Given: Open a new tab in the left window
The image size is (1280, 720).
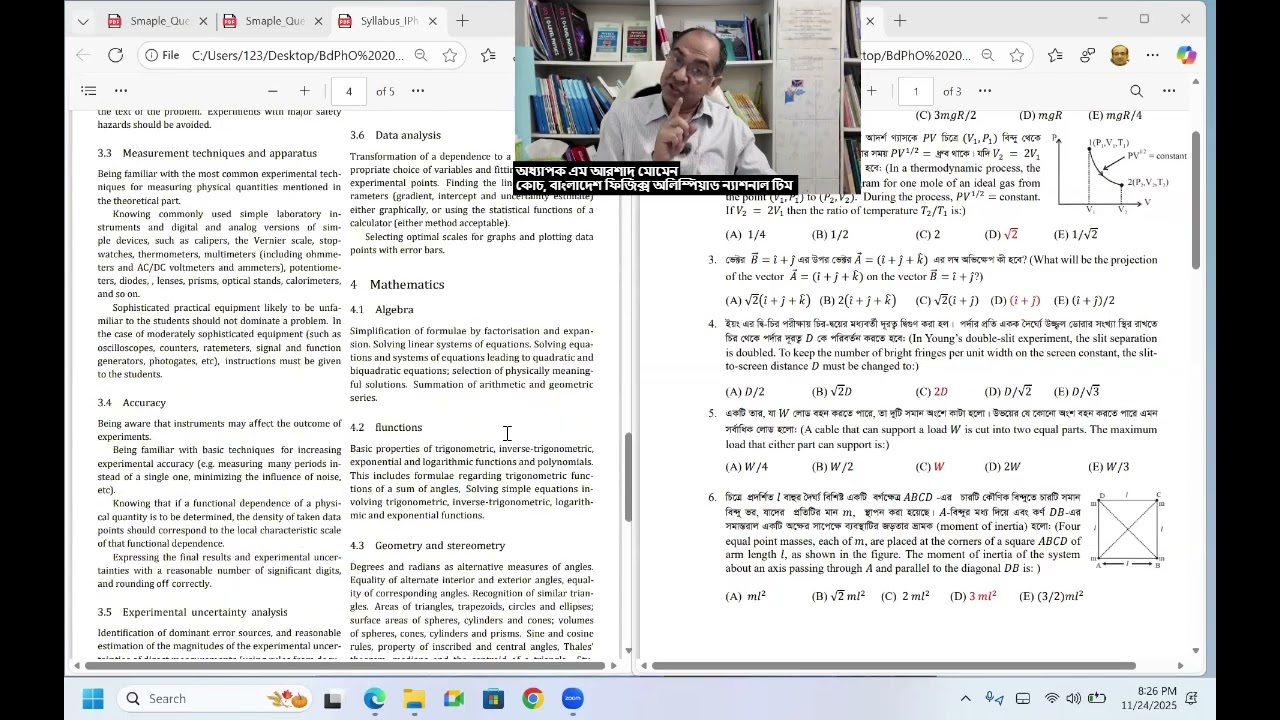Looking at the screenshot, I should 462,21.
